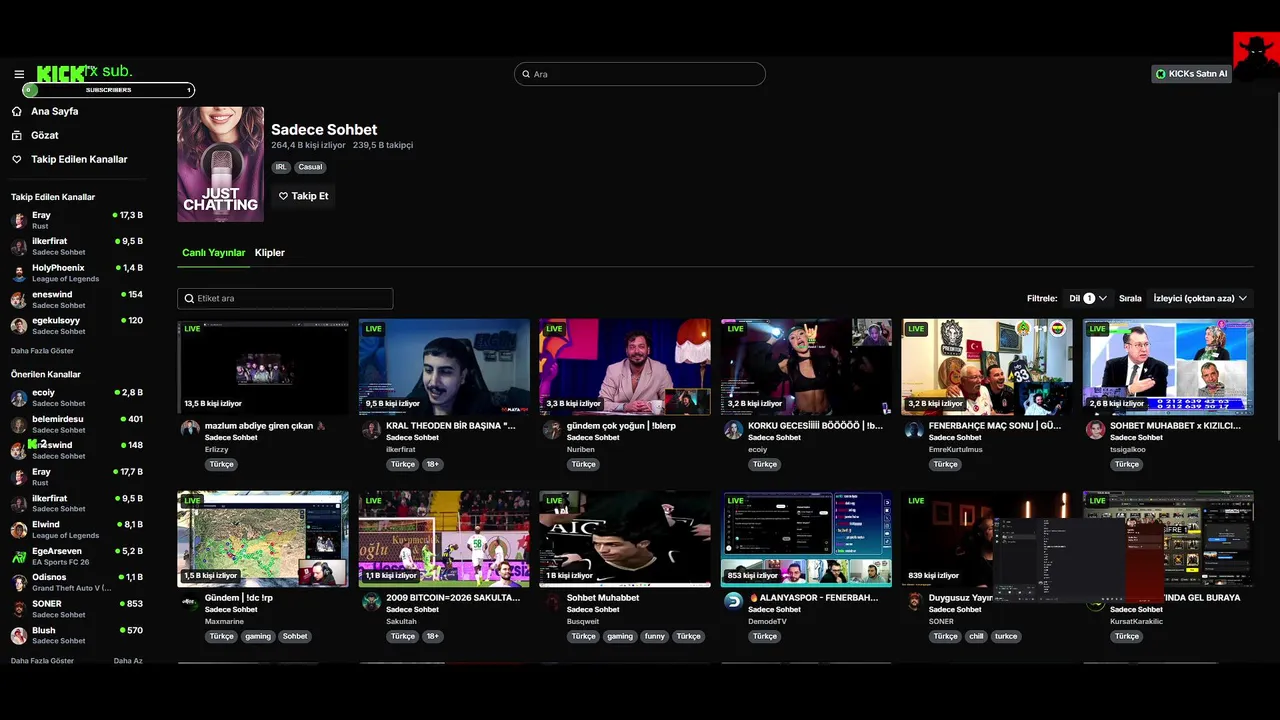
Task: Click the Casual category tag
Action: pos(311,167)
